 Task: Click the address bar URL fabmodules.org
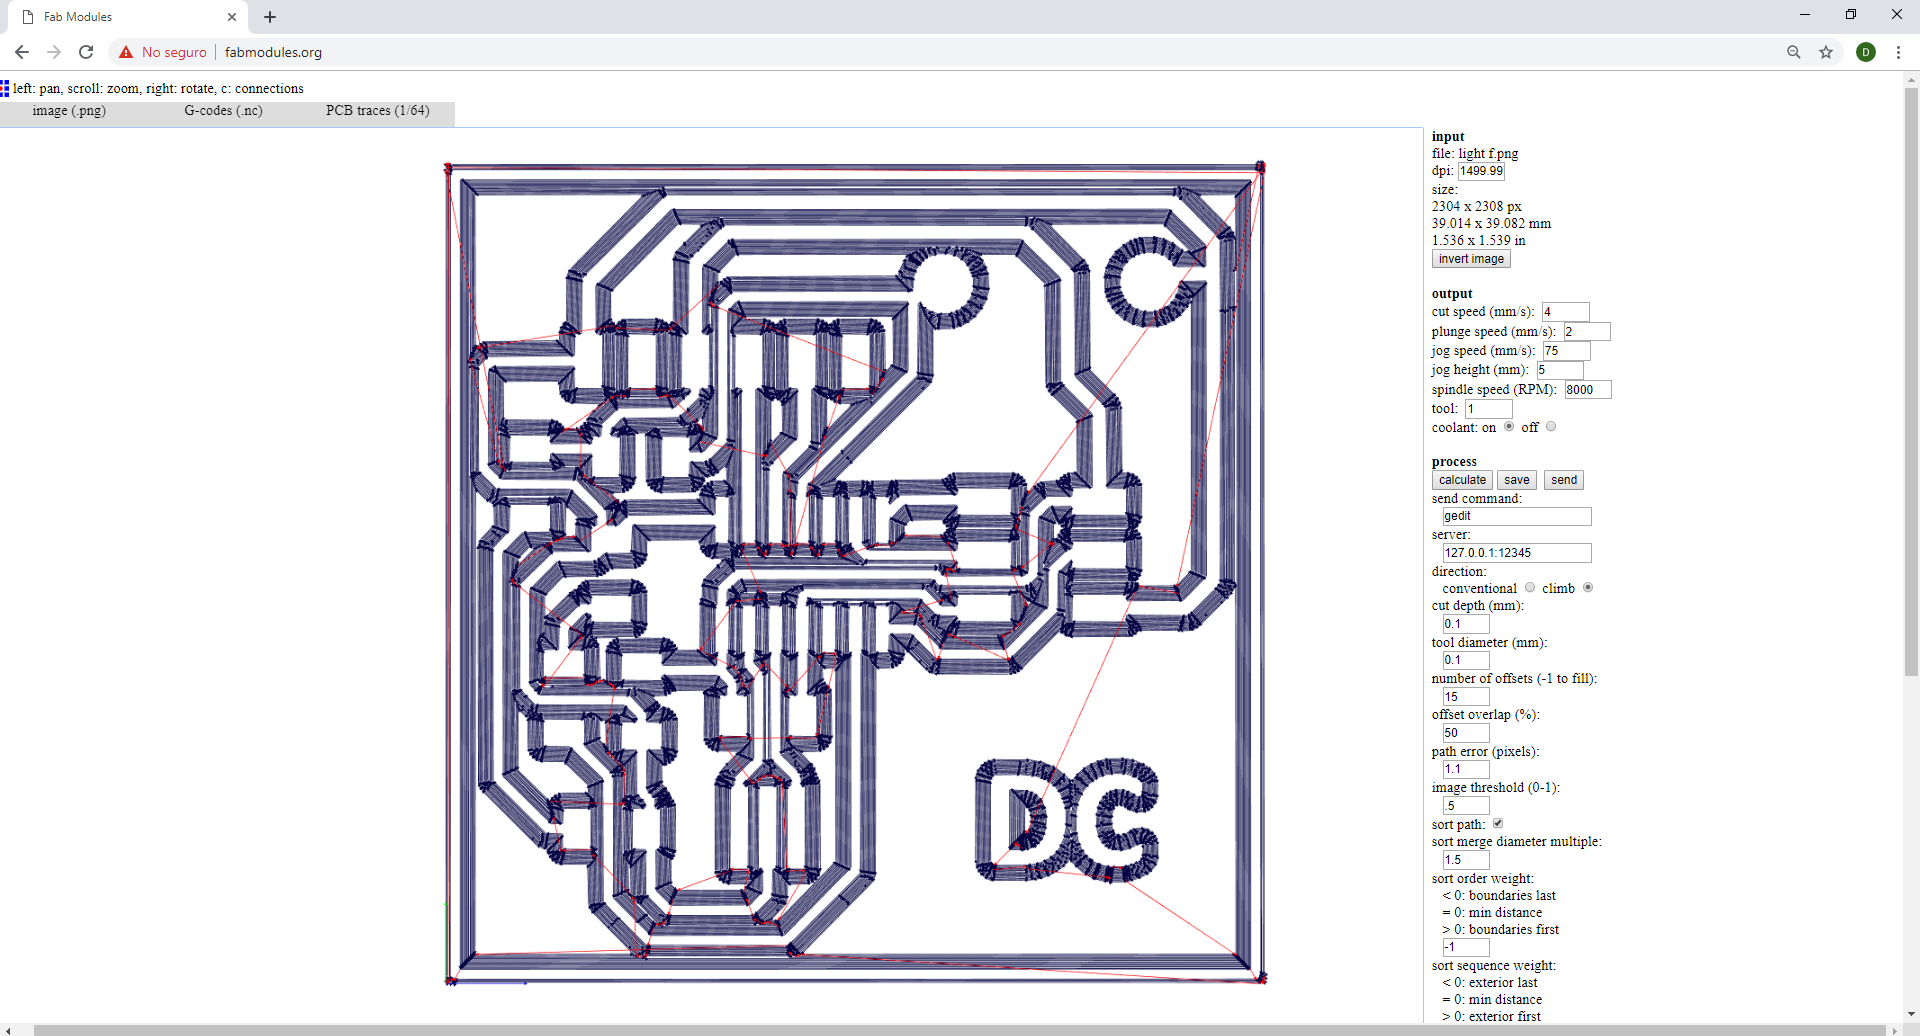coord(273,52)
